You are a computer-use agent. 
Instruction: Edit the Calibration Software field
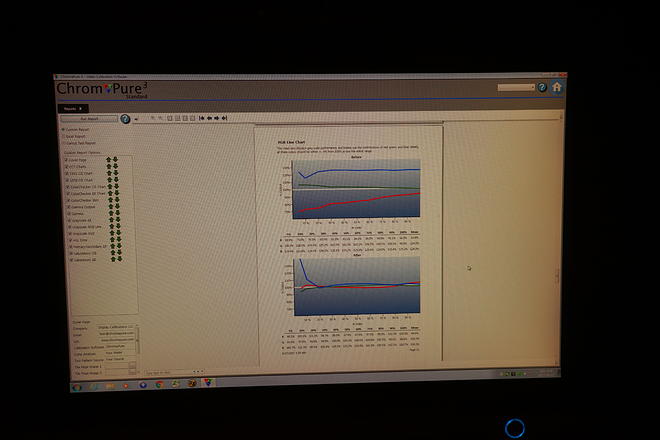(x=120, y=346)
